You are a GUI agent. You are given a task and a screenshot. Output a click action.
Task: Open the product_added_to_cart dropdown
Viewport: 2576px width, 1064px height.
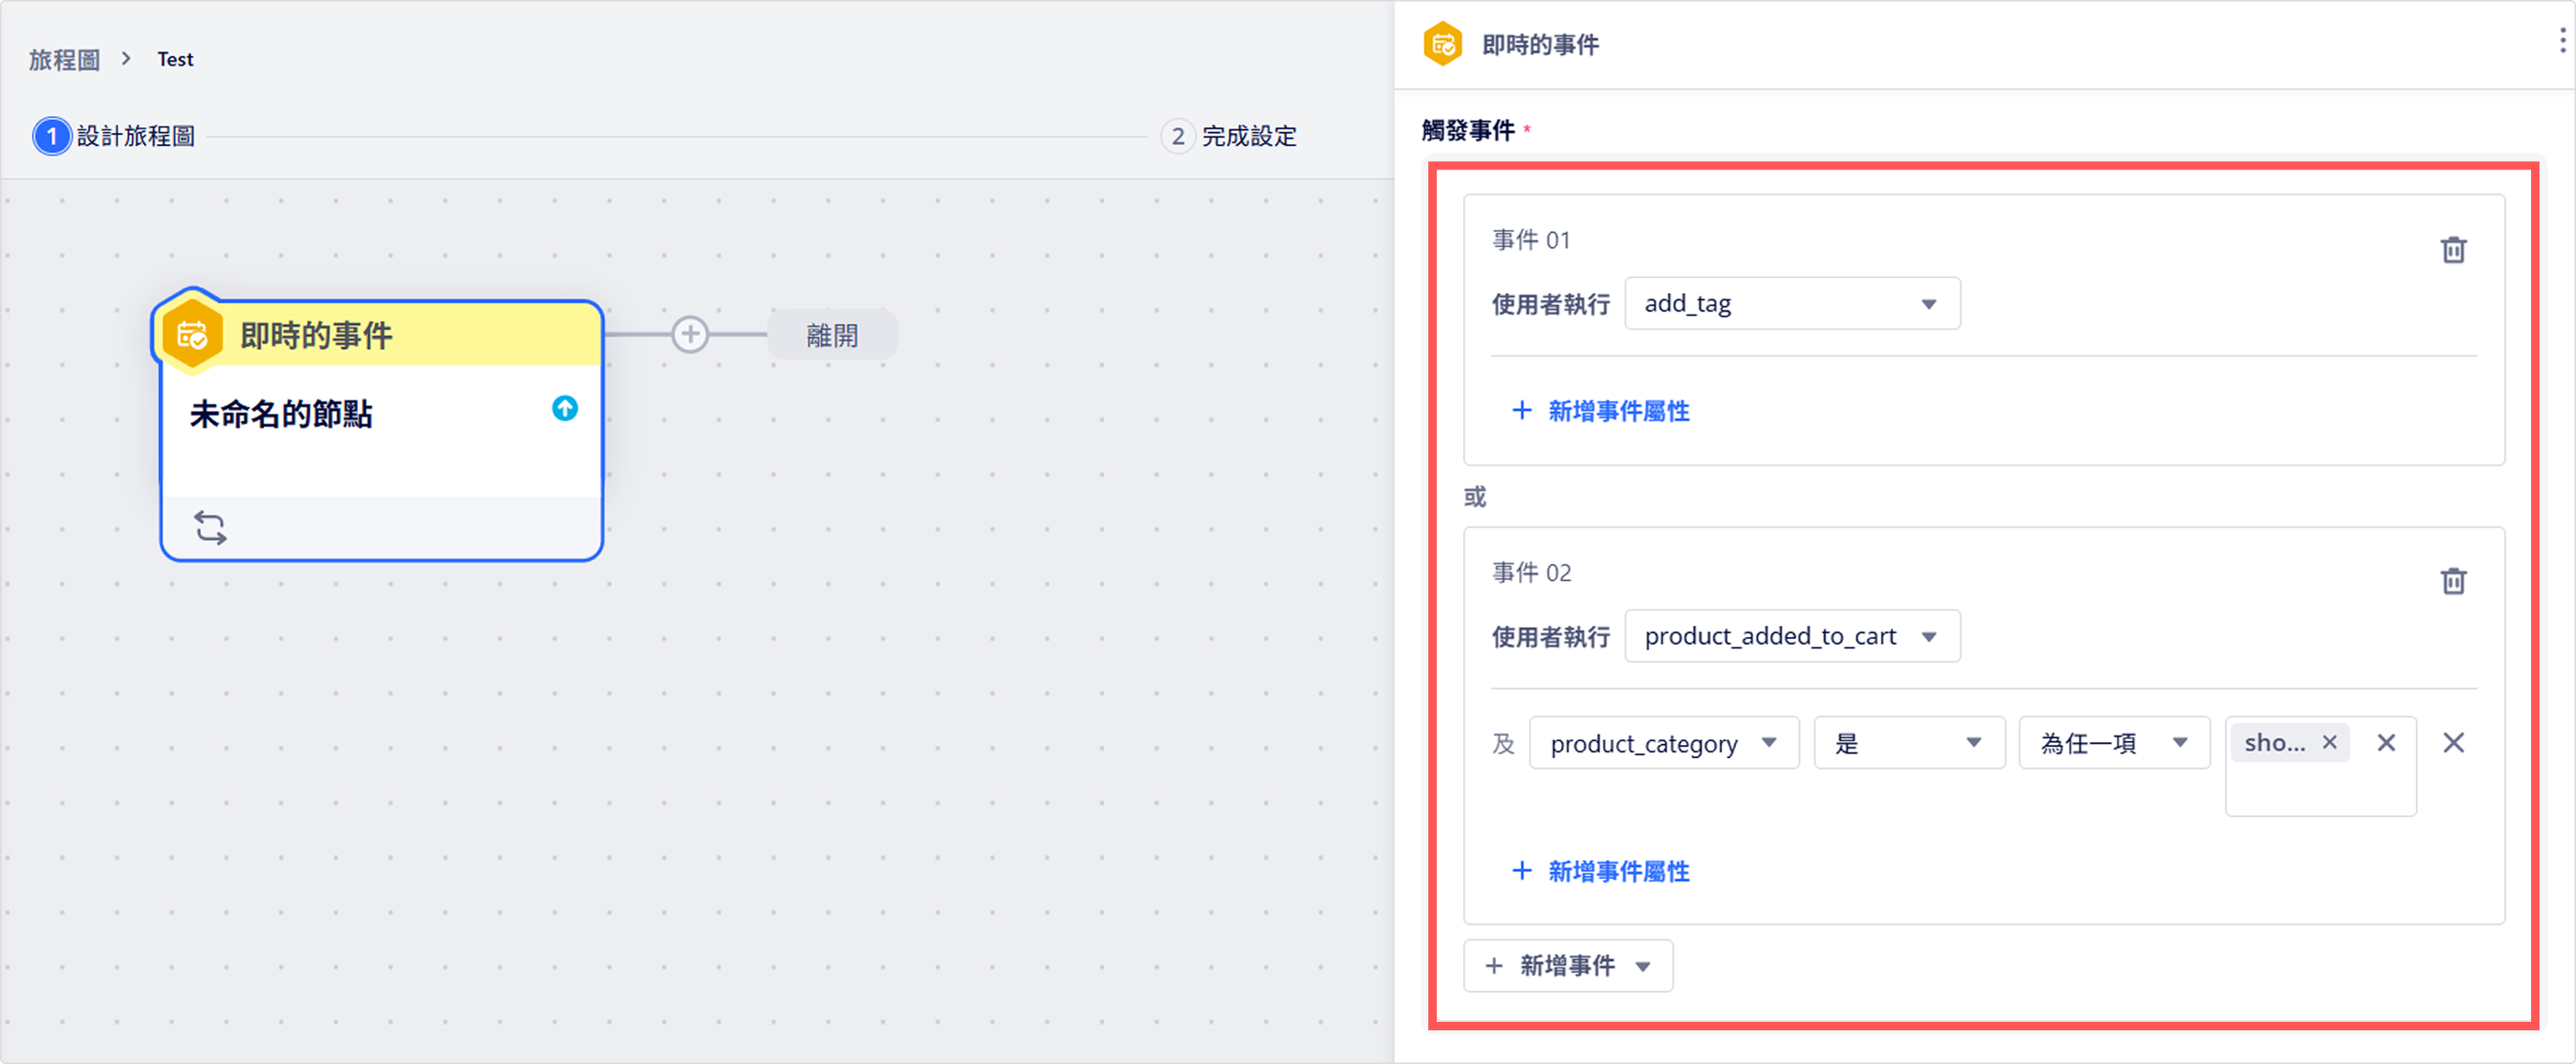tap(1792, 636)
